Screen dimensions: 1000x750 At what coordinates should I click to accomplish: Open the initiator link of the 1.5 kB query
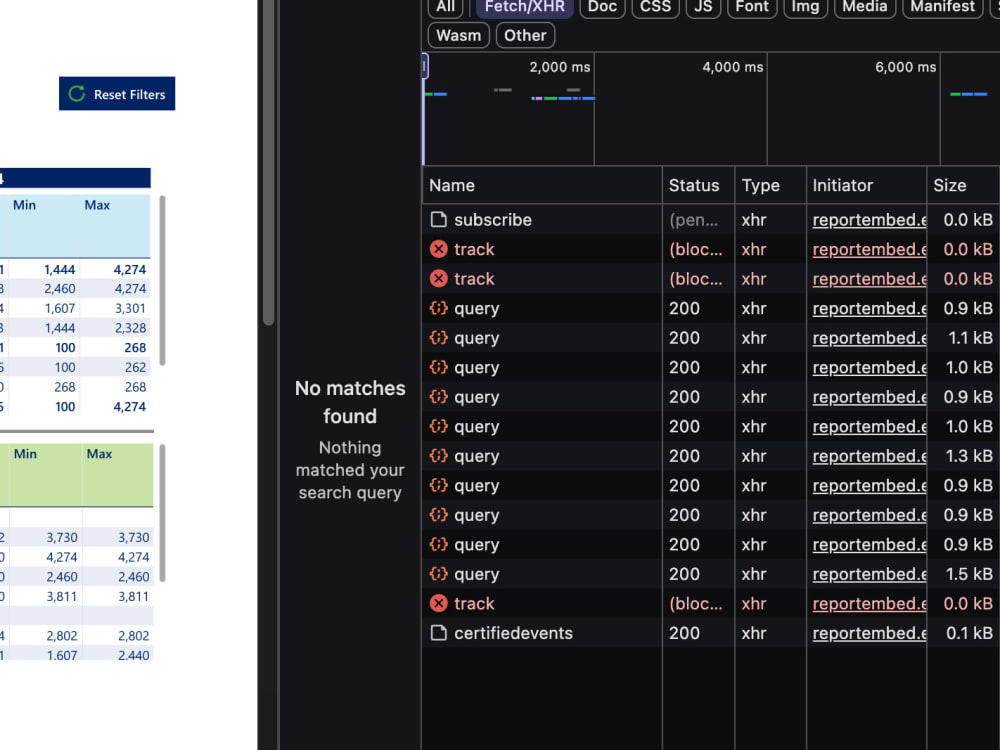869,573
